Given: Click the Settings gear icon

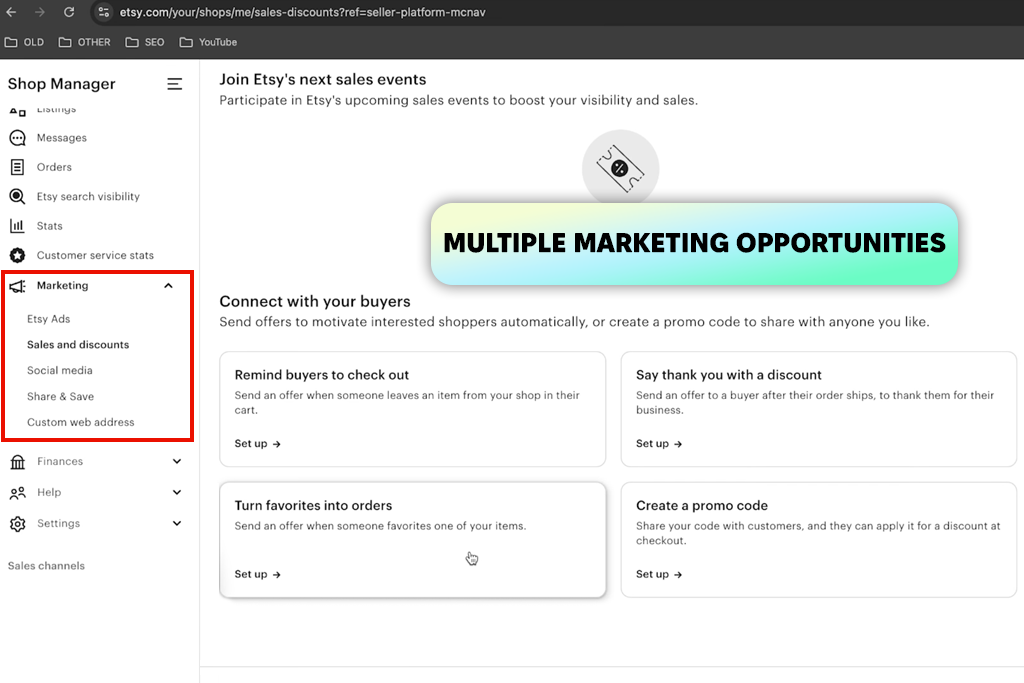Looking at the screenshot, I should 18,524.
